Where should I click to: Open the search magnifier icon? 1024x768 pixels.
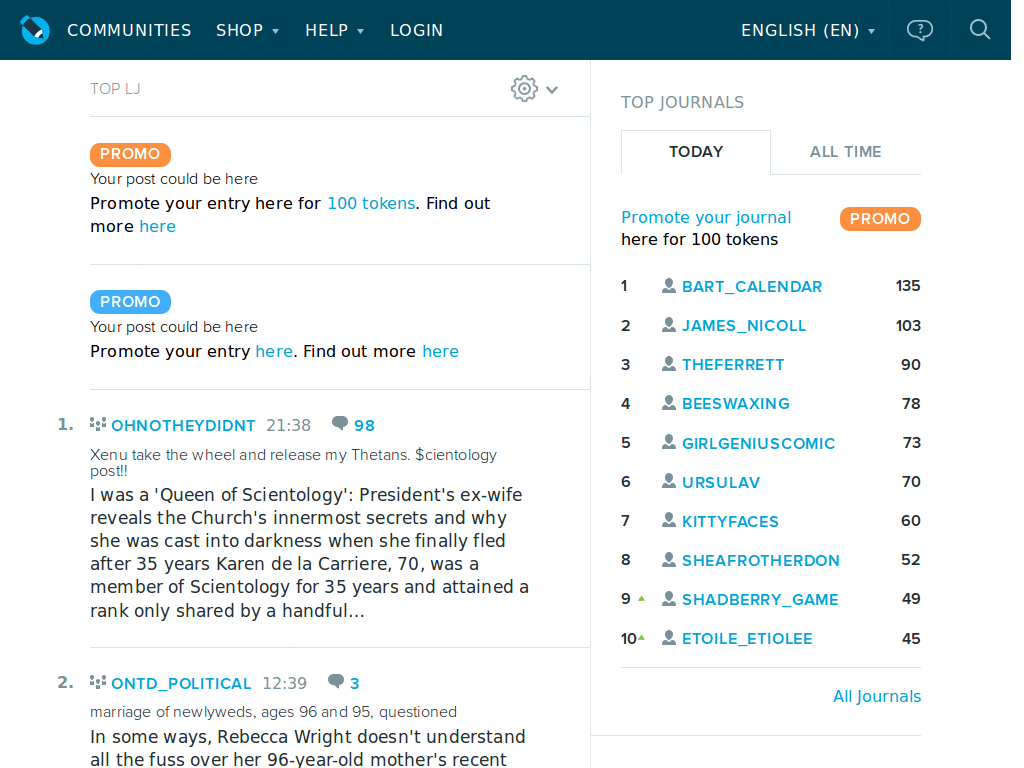coord(979,30)
